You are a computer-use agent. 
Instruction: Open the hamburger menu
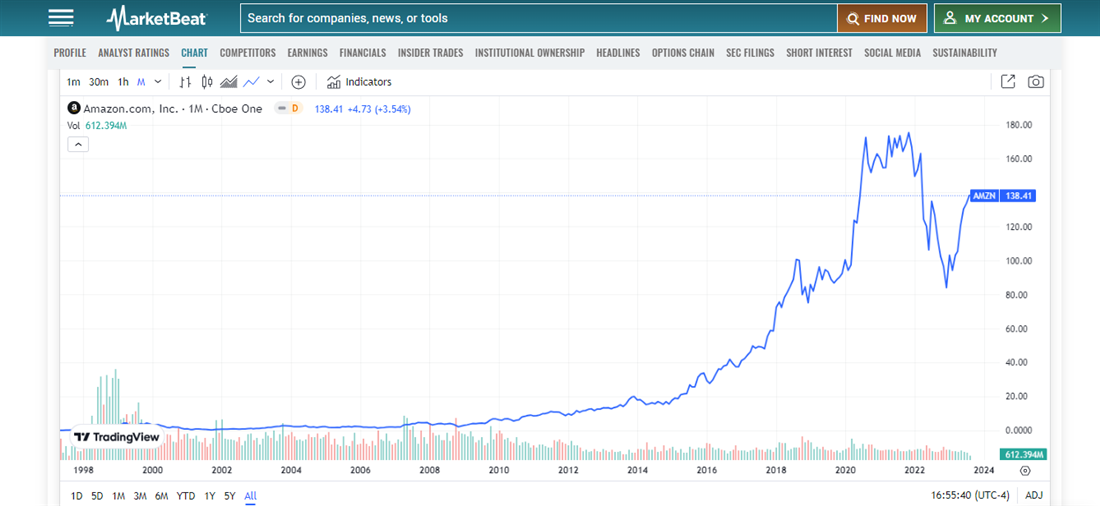click(x=61, y=18)
